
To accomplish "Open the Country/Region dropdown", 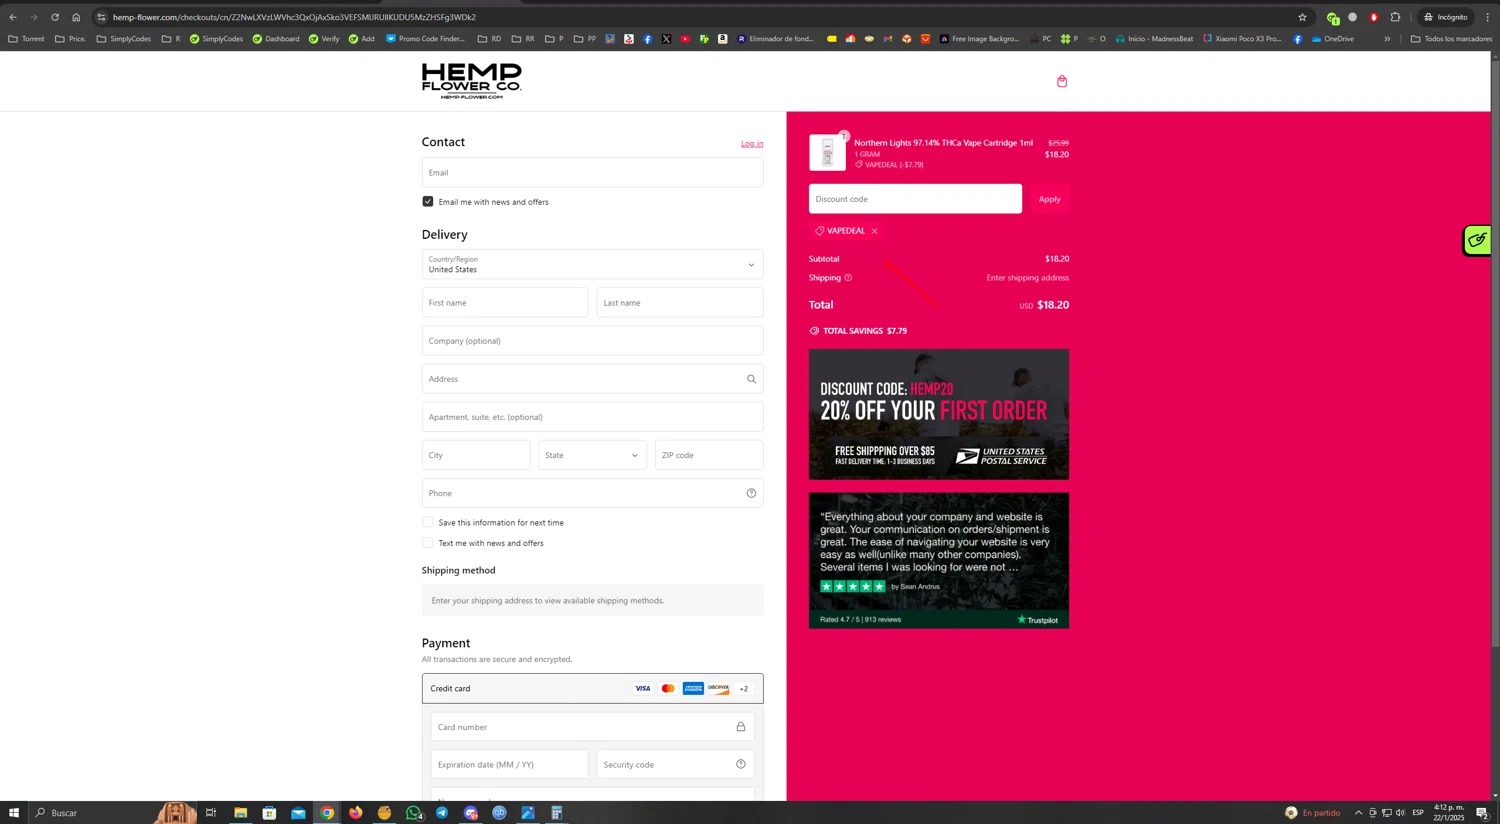I will click(x=592, y=265).
